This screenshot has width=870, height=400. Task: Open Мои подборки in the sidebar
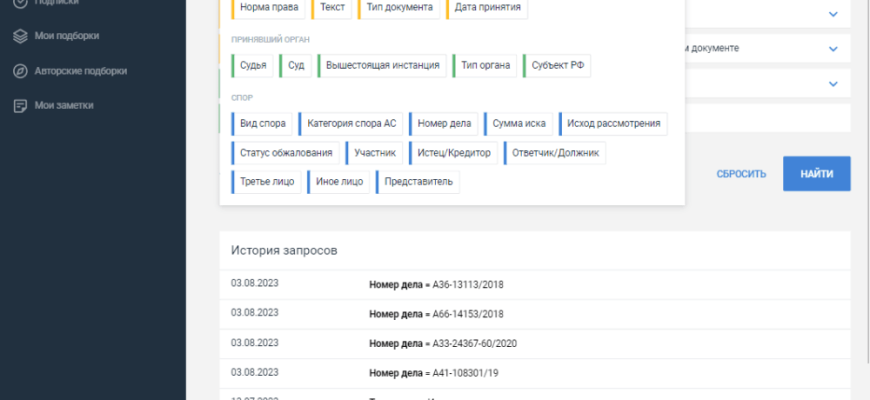click(x=67, y=36)
